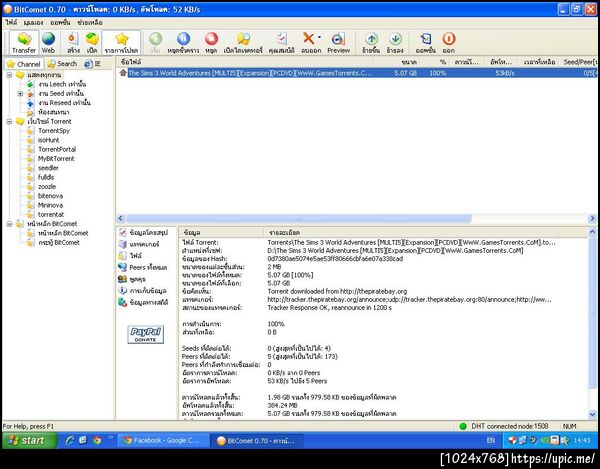Image resolution: width=600 pixels, height=469 pixels.
Task: Sort by the % progress column header
Action: click(x=435, y=62)
